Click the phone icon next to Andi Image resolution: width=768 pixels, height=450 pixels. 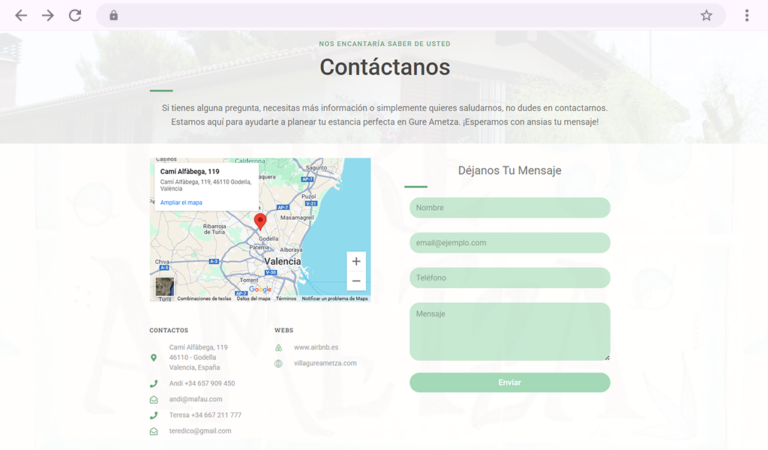click(154, 384)
